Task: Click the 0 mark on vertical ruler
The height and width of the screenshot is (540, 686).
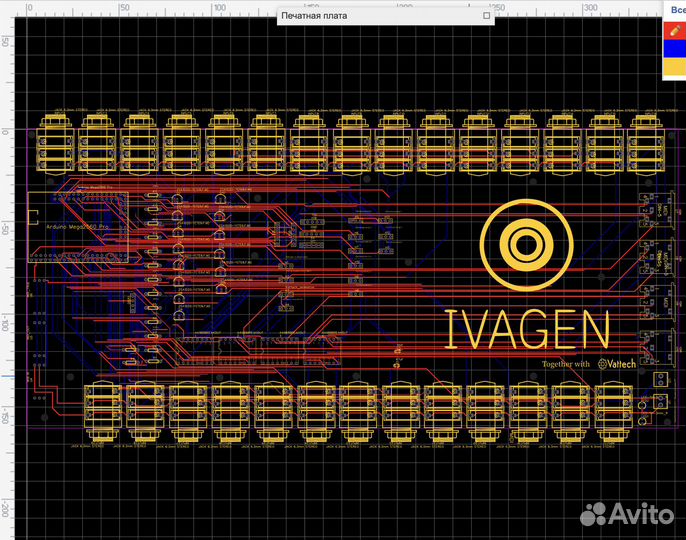Action: tap(6, 131)
